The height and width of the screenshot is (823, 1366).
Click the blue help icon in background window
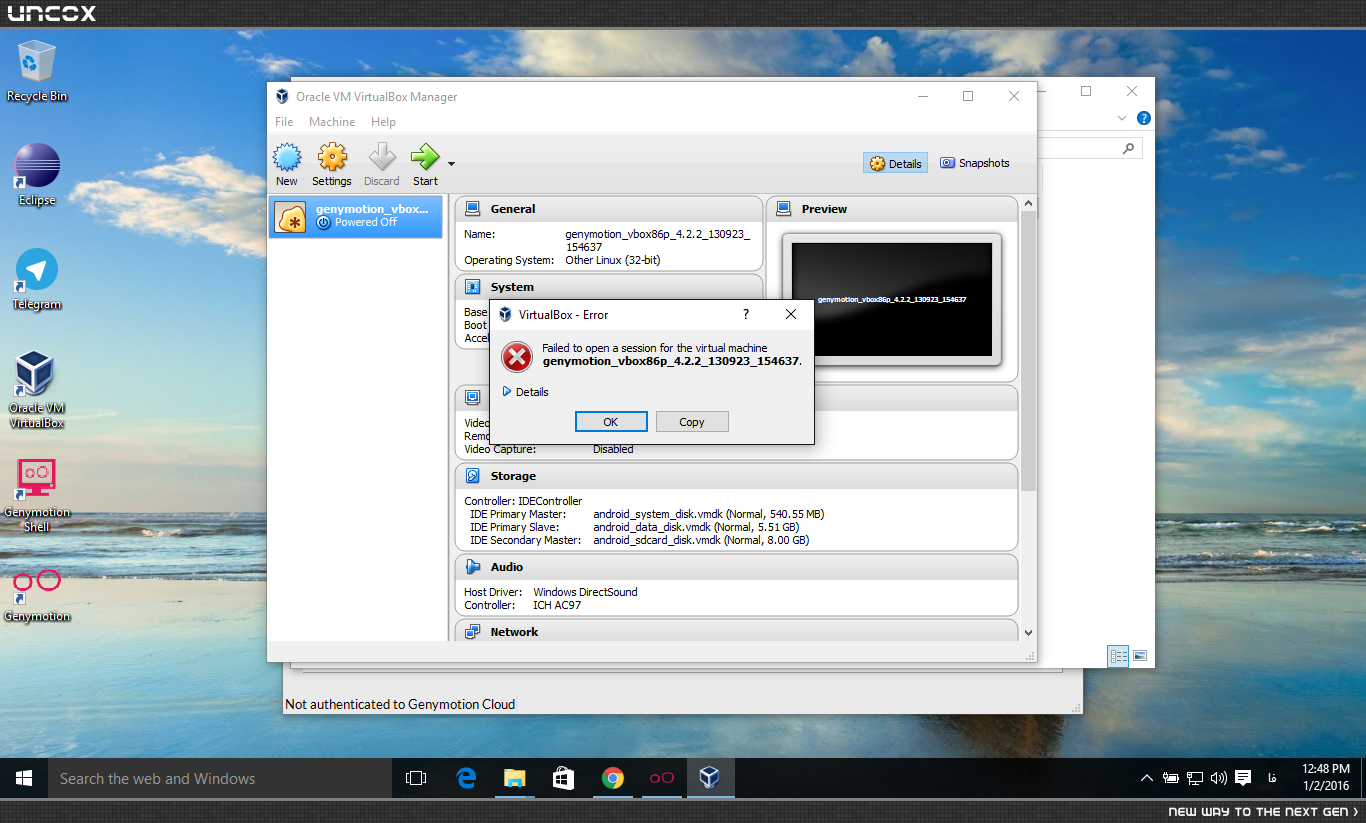point(1144,118)
